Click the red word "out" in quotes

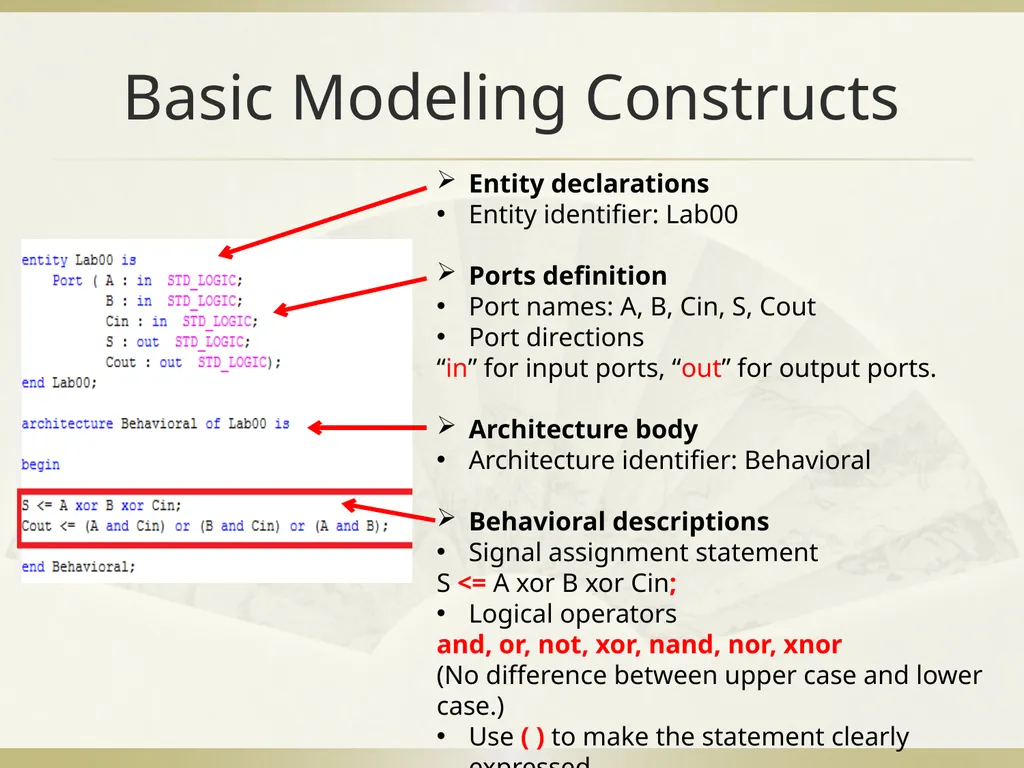[x=701, y=368]
